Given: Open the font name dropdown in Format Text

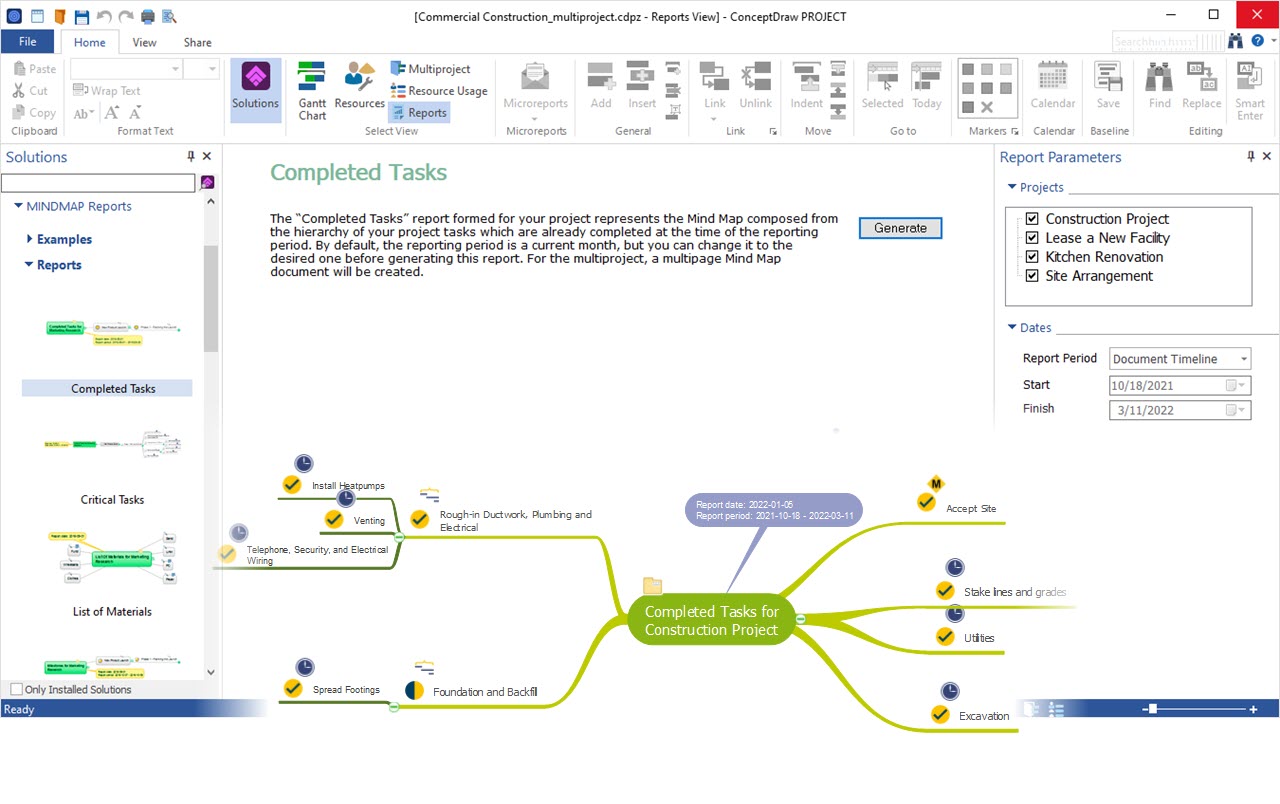Looking at the screenshot, I should [176, 69].
